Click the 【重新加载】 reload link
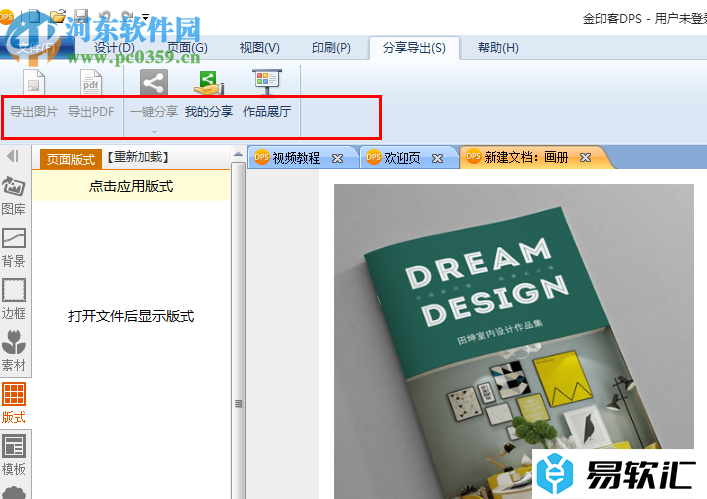The image size is (707, 499). 138,157
